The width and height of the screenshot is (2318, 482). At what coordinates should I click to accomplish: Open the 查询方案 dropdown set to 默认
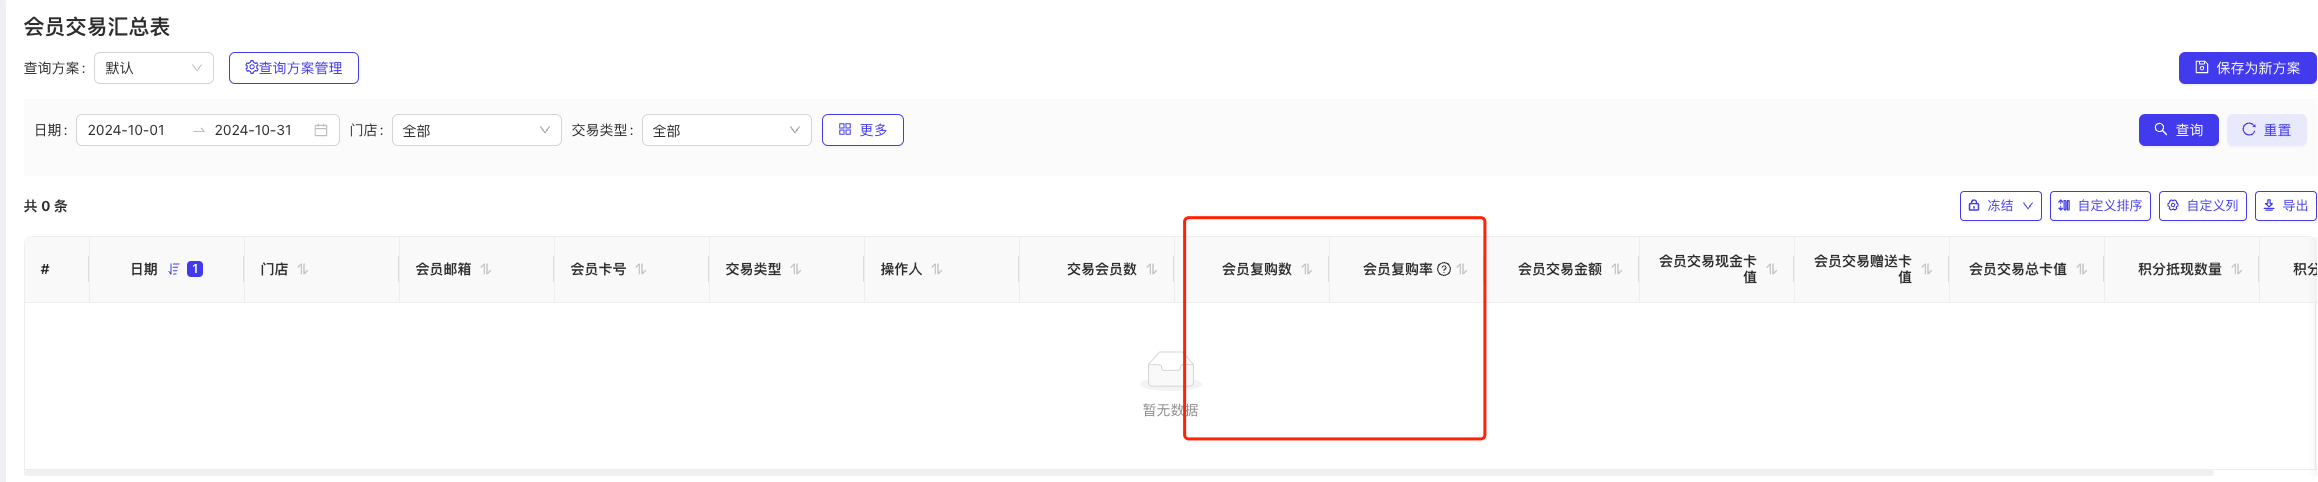click(154, 68)
